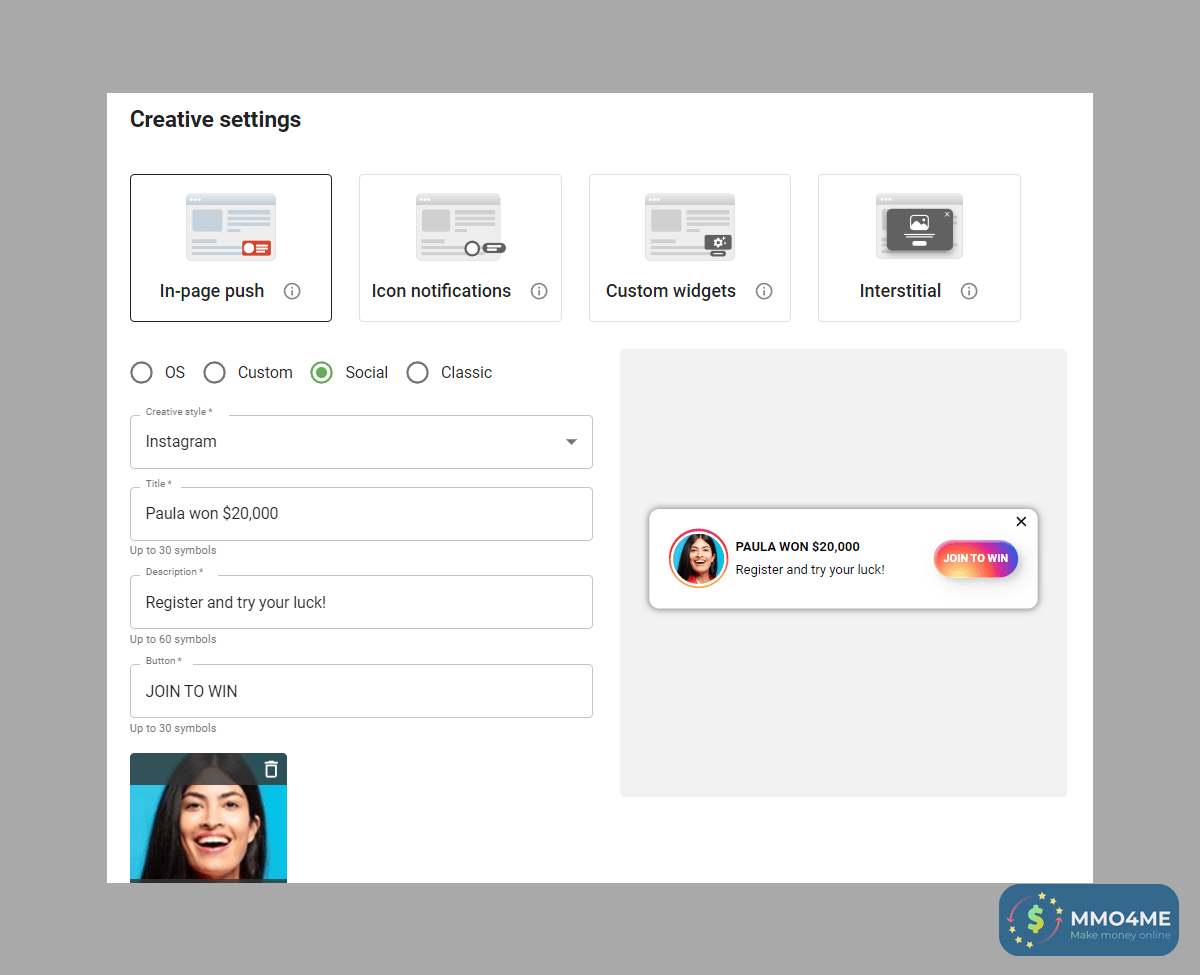This screenshot has height=975, width=1200.
Task: Open the Creative style dropdown arrow
Action: point(571,442)
